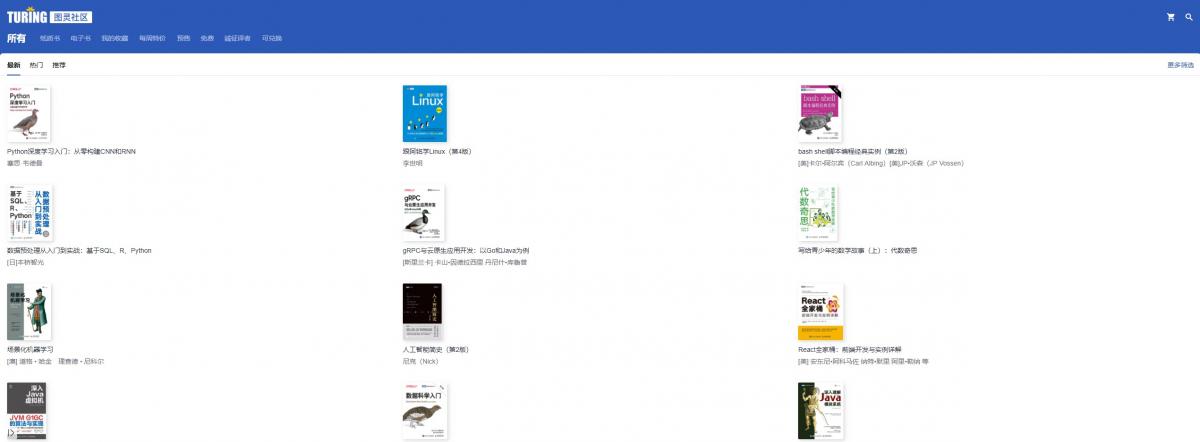Open the 电子书 menu item
The image size is (1200, 442).
[81, 38]
